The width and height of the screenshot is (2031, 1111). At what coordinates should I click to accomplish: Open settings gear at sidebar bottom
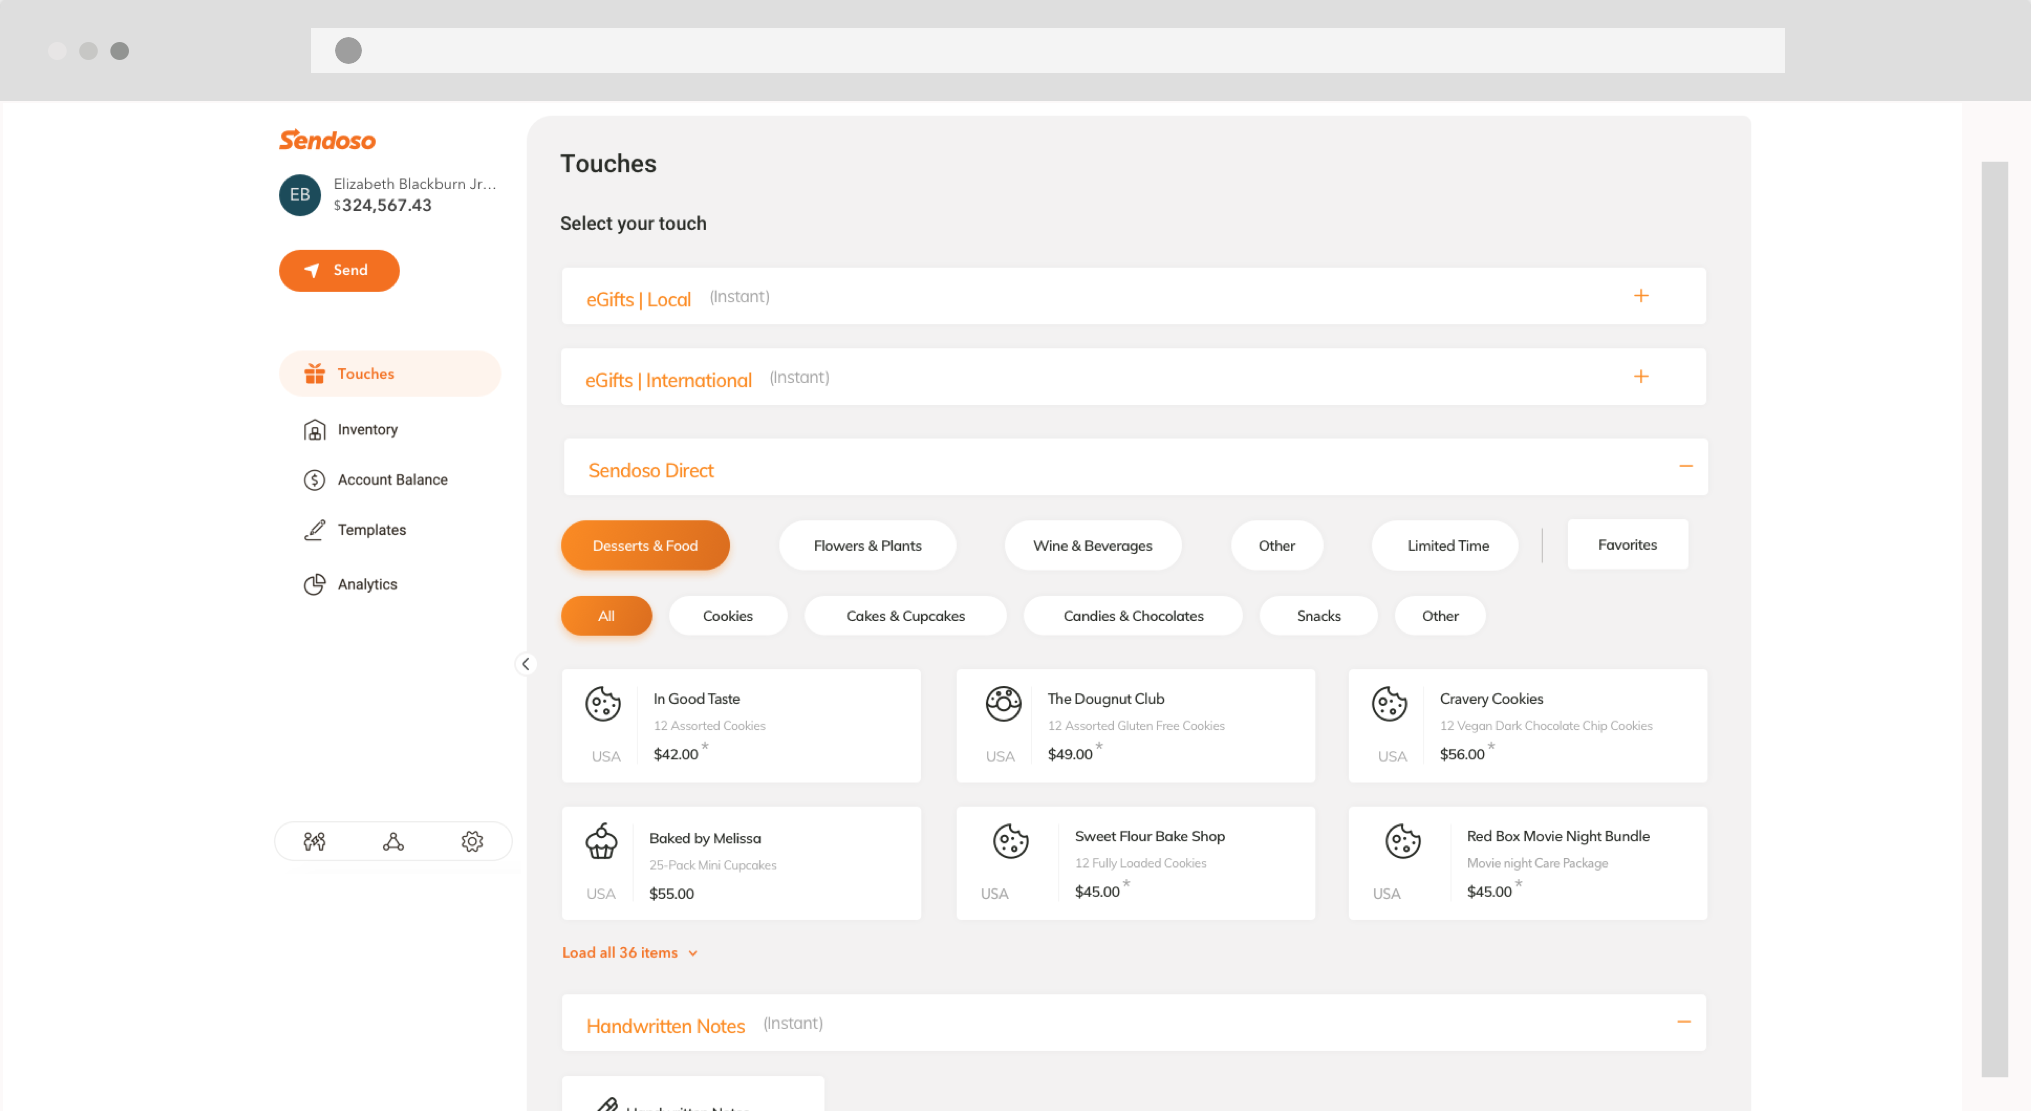(472, 841)
